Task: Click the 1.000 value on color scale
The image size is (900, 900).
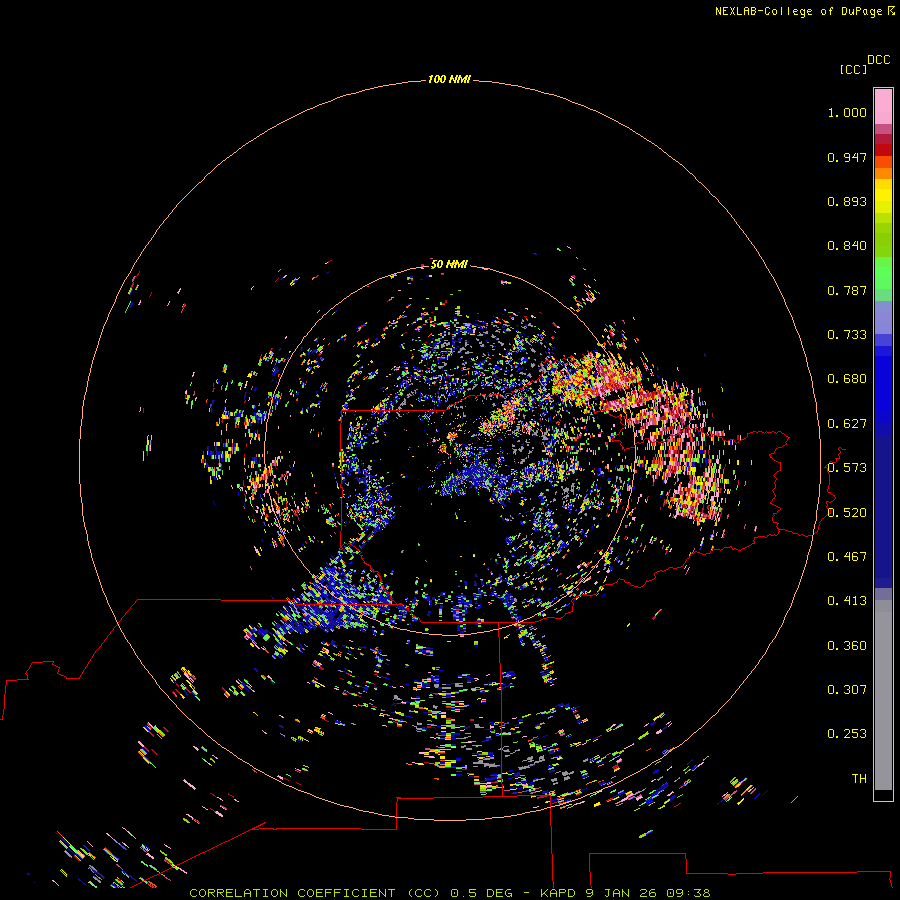Action: point(847,112)
